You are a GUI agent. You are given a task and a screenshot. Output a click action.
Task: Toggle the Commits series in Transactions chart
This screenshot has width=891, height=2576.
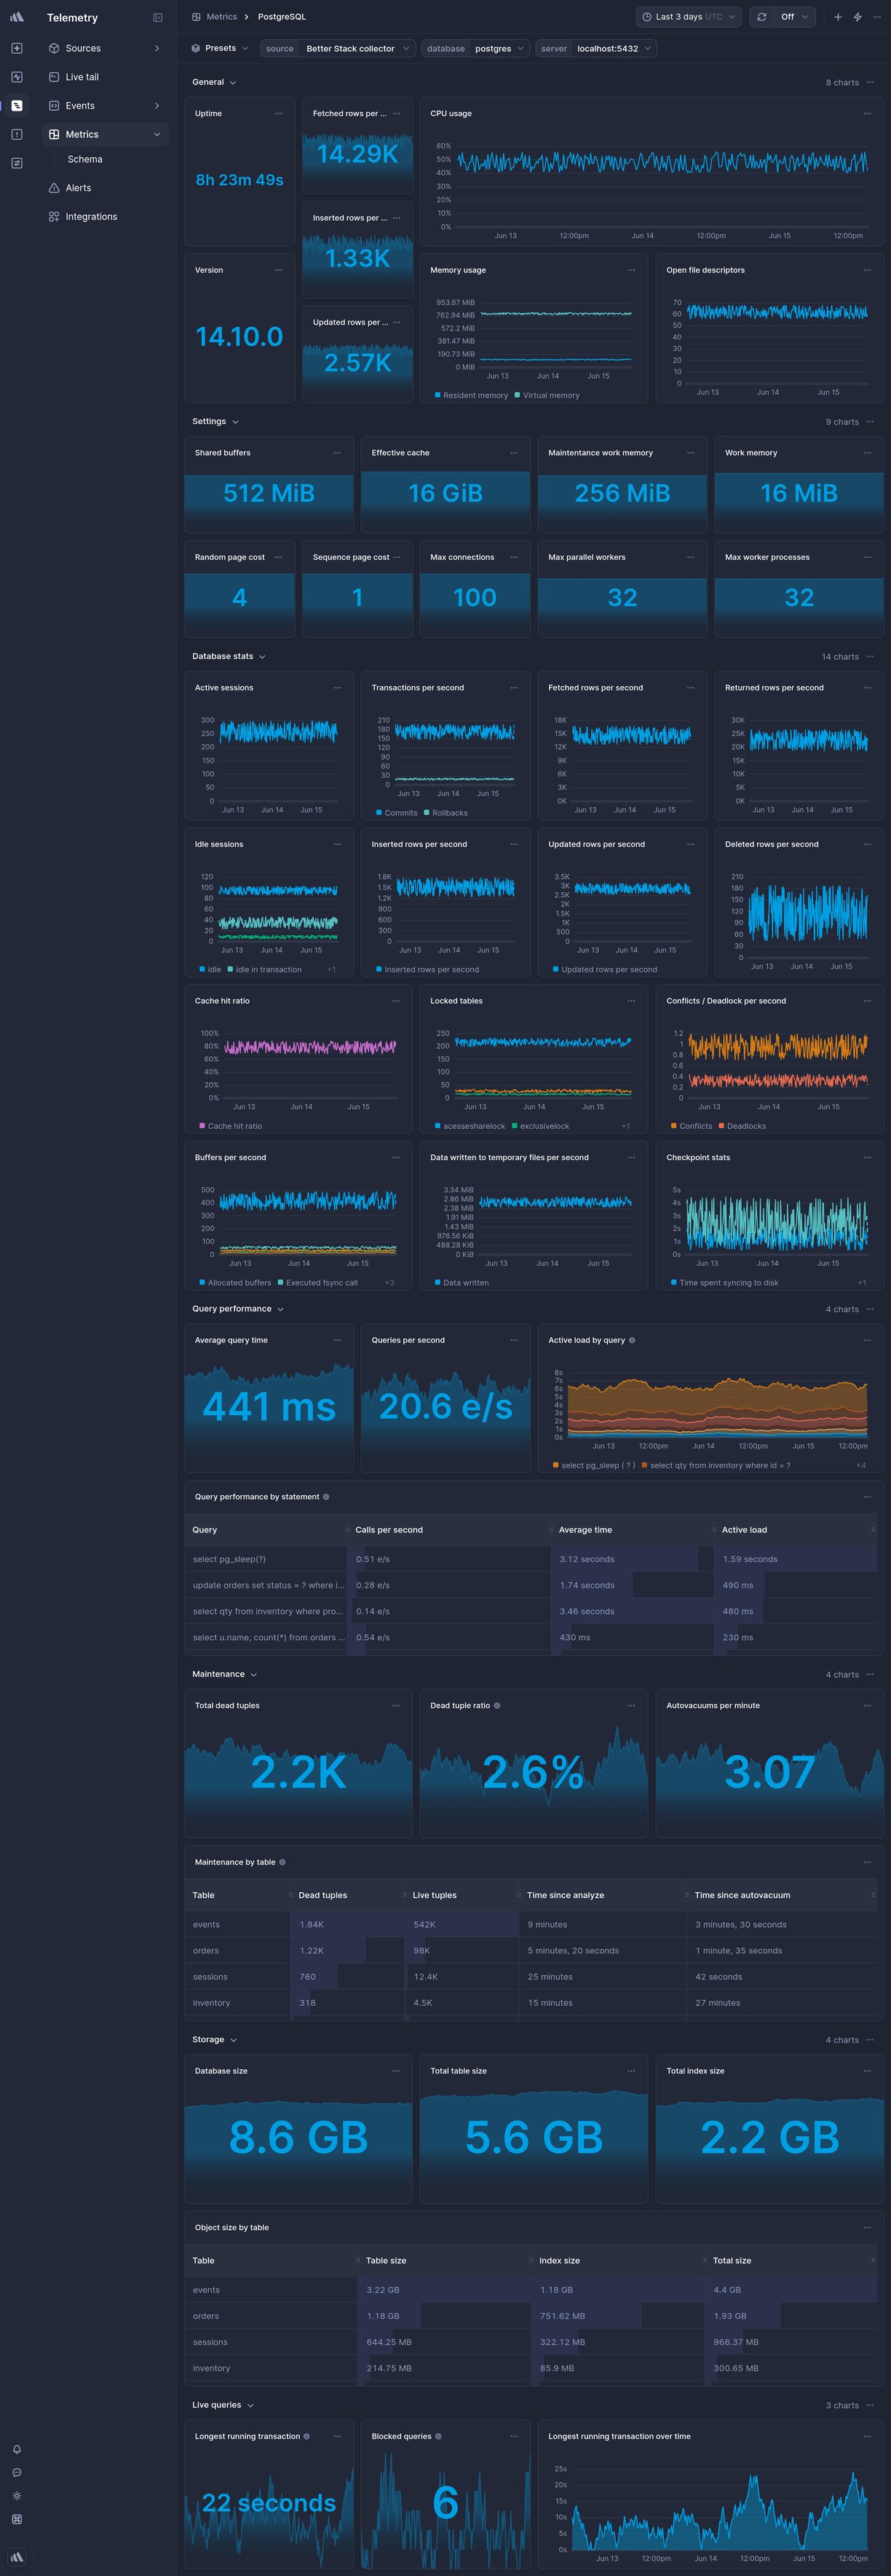(x=396, y=813)
